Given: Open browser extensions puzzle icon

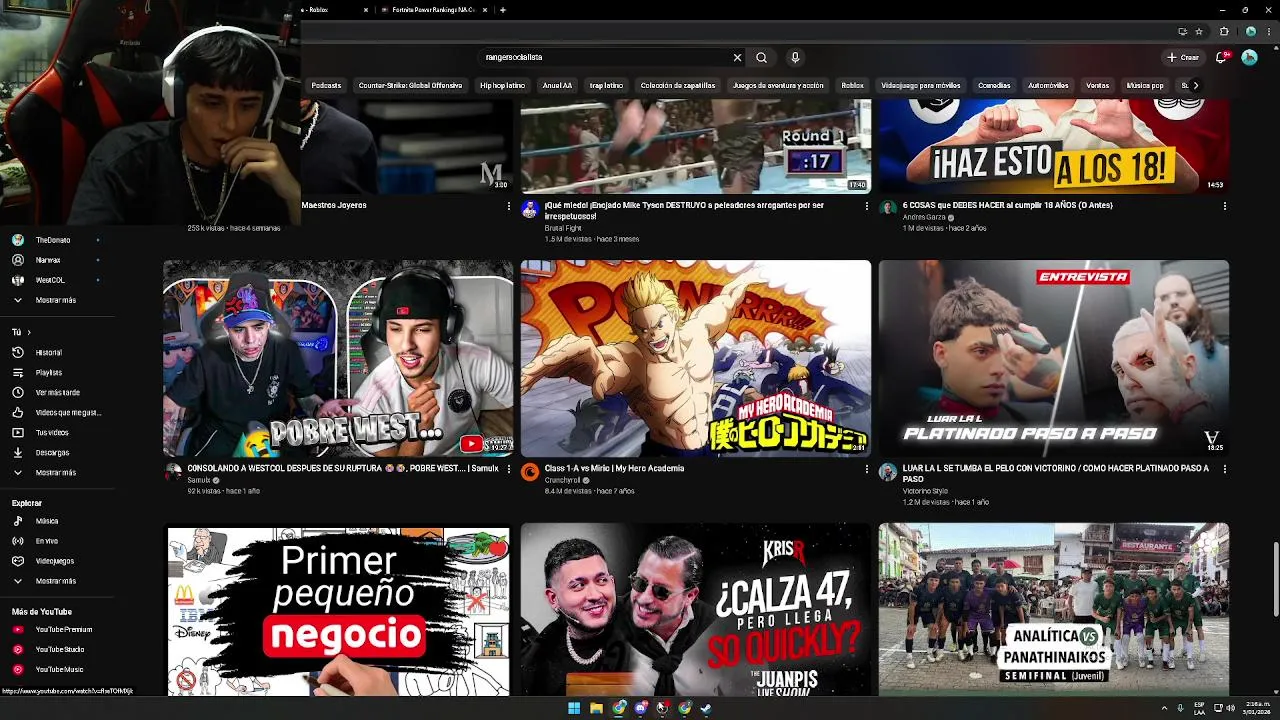Looking at the screenshot, I should coord(1224,31).
